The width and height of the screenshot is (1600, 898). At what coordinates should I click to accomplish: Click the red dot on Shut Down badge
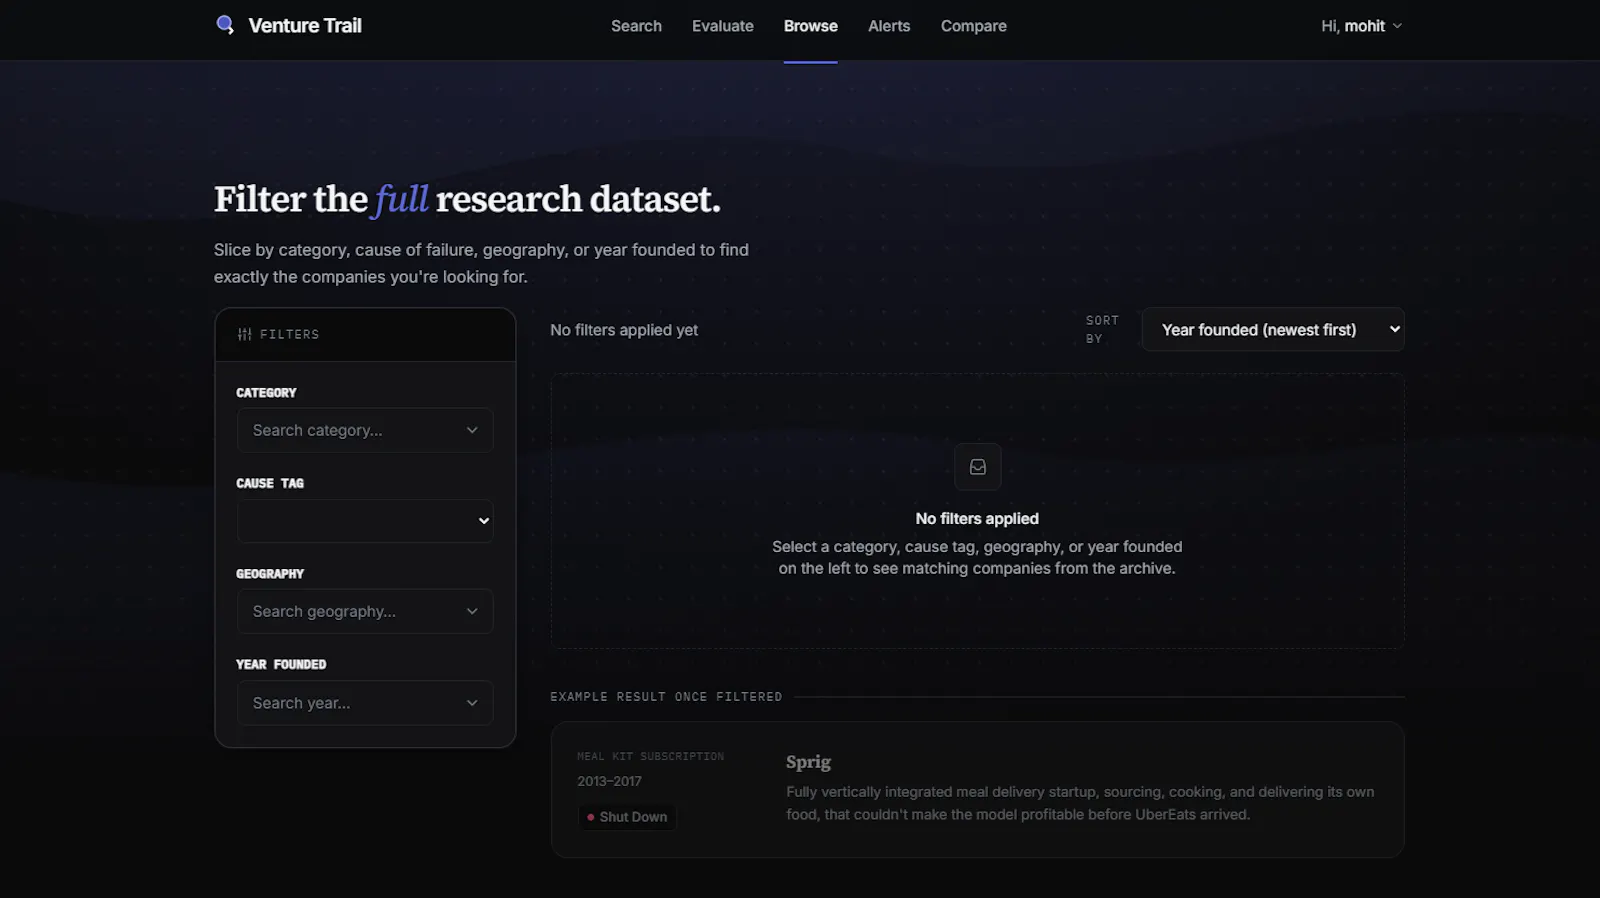591,817
